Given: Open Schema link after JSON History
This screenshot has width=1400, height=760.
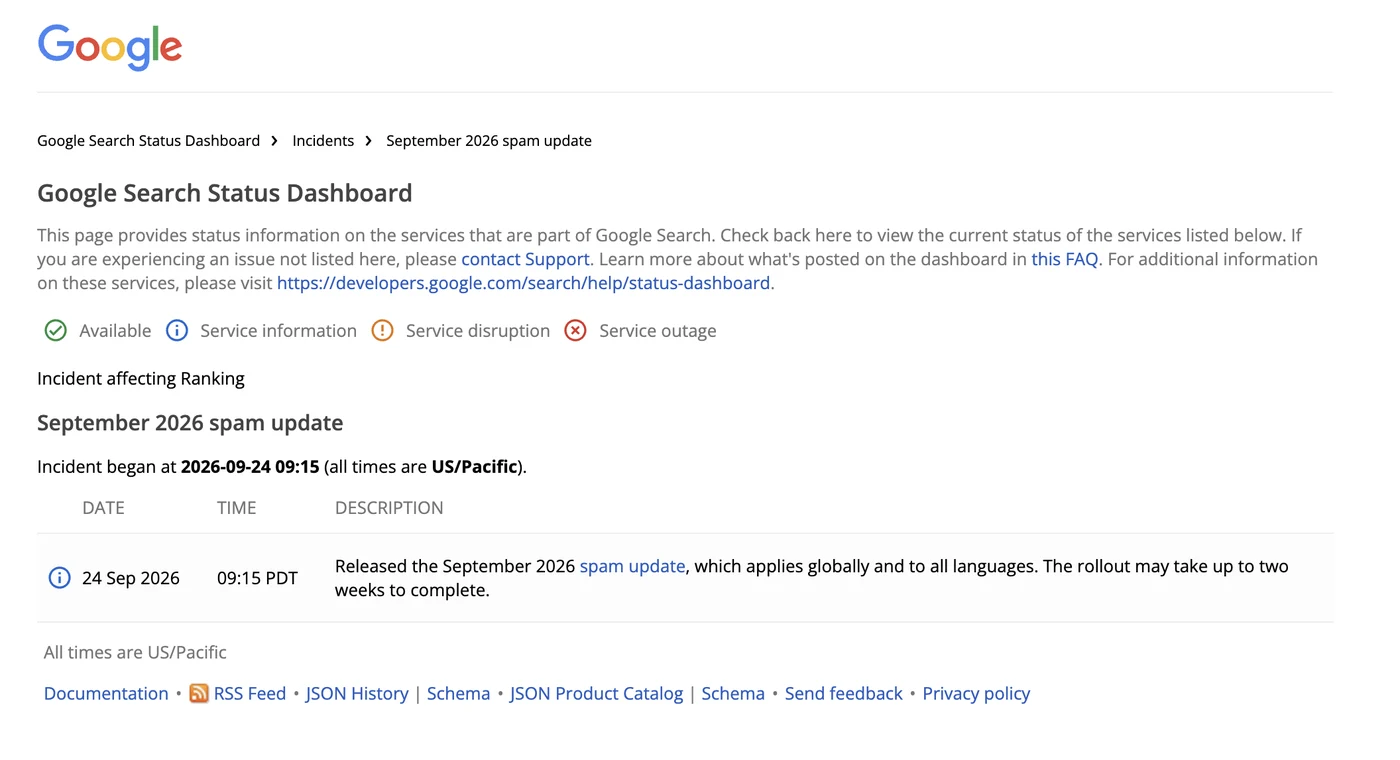Looking at the screenshot, I should pos(458,693).
